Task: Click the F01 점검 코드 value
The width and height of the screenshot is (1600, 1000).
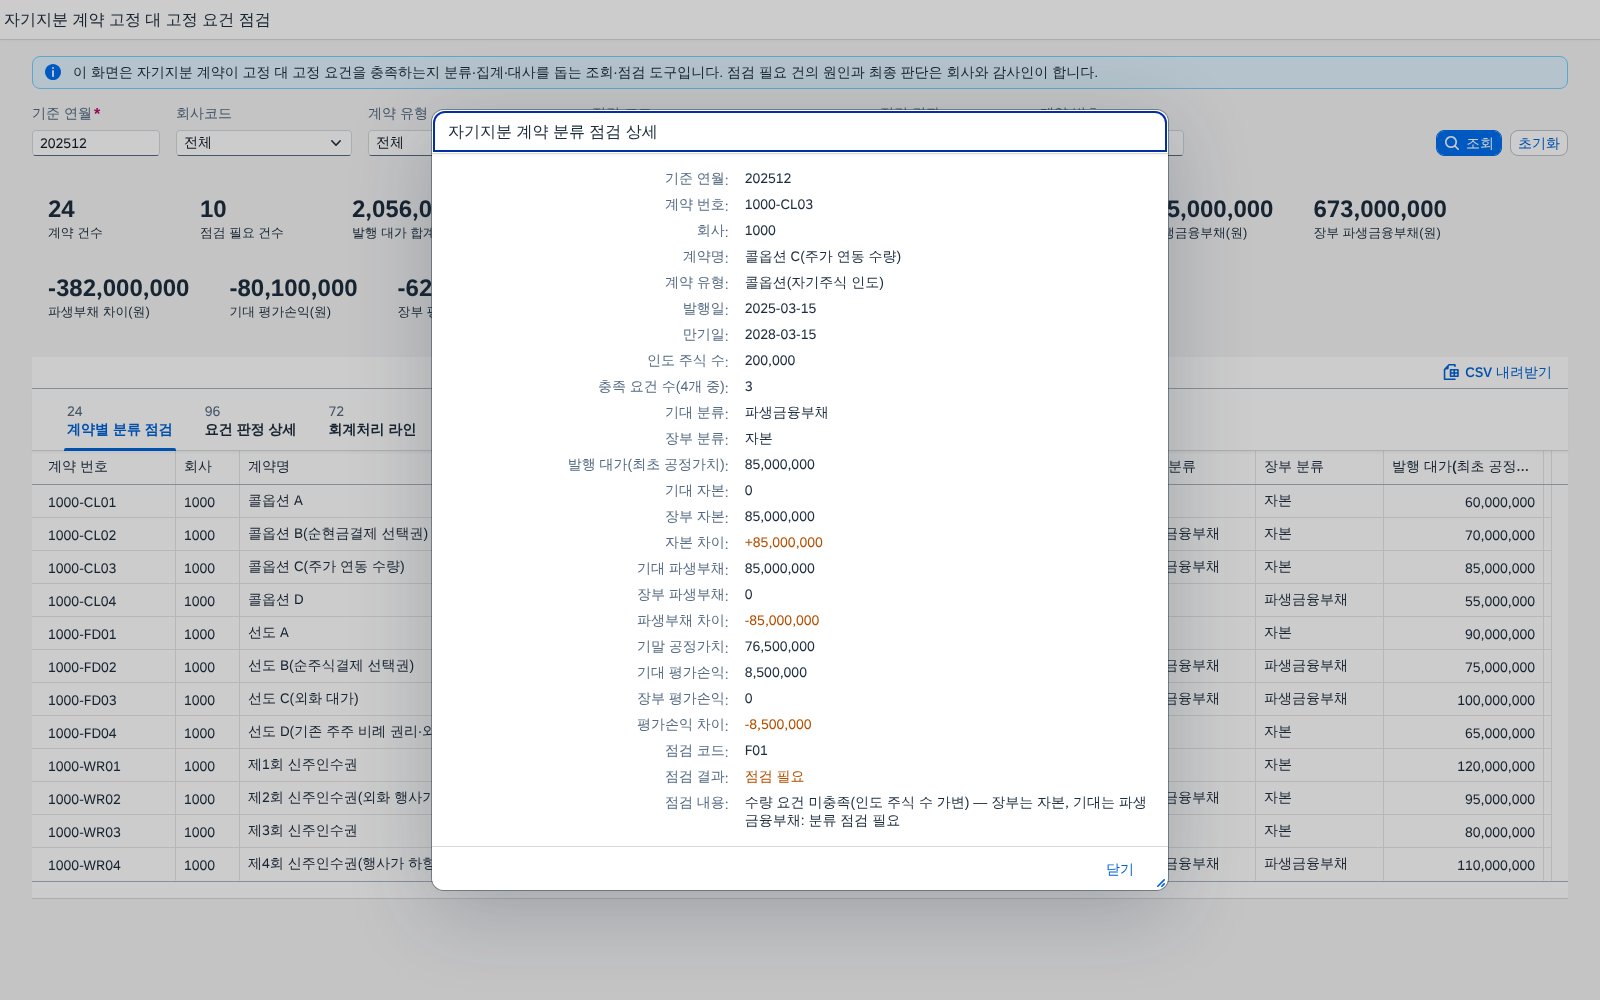Action: pyautogui.click(x=756, y=750)
